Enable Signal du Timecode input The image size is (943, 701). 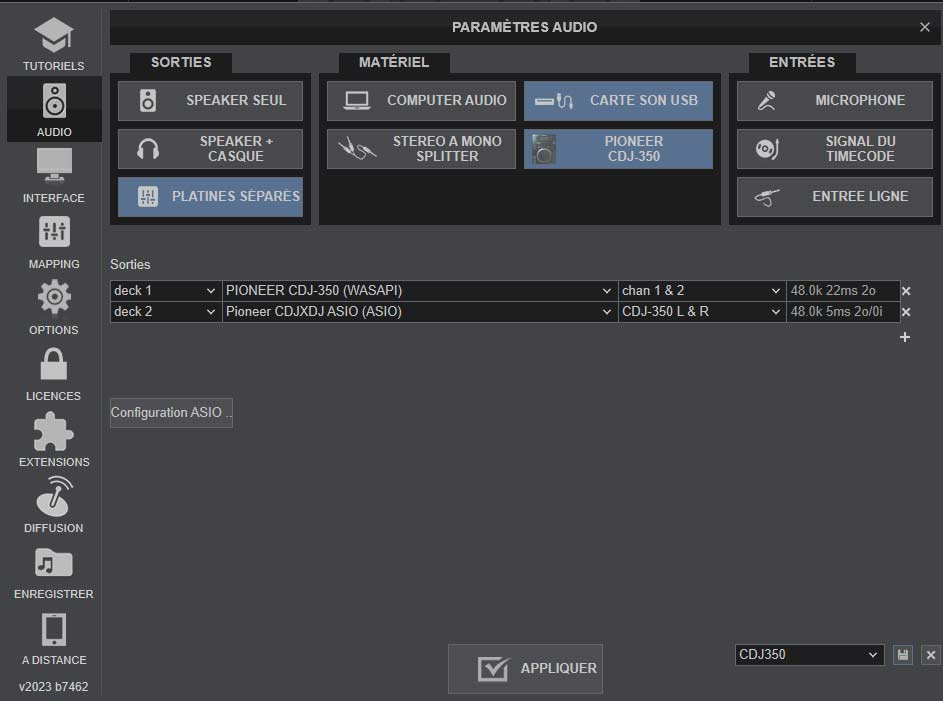point(835,148)
